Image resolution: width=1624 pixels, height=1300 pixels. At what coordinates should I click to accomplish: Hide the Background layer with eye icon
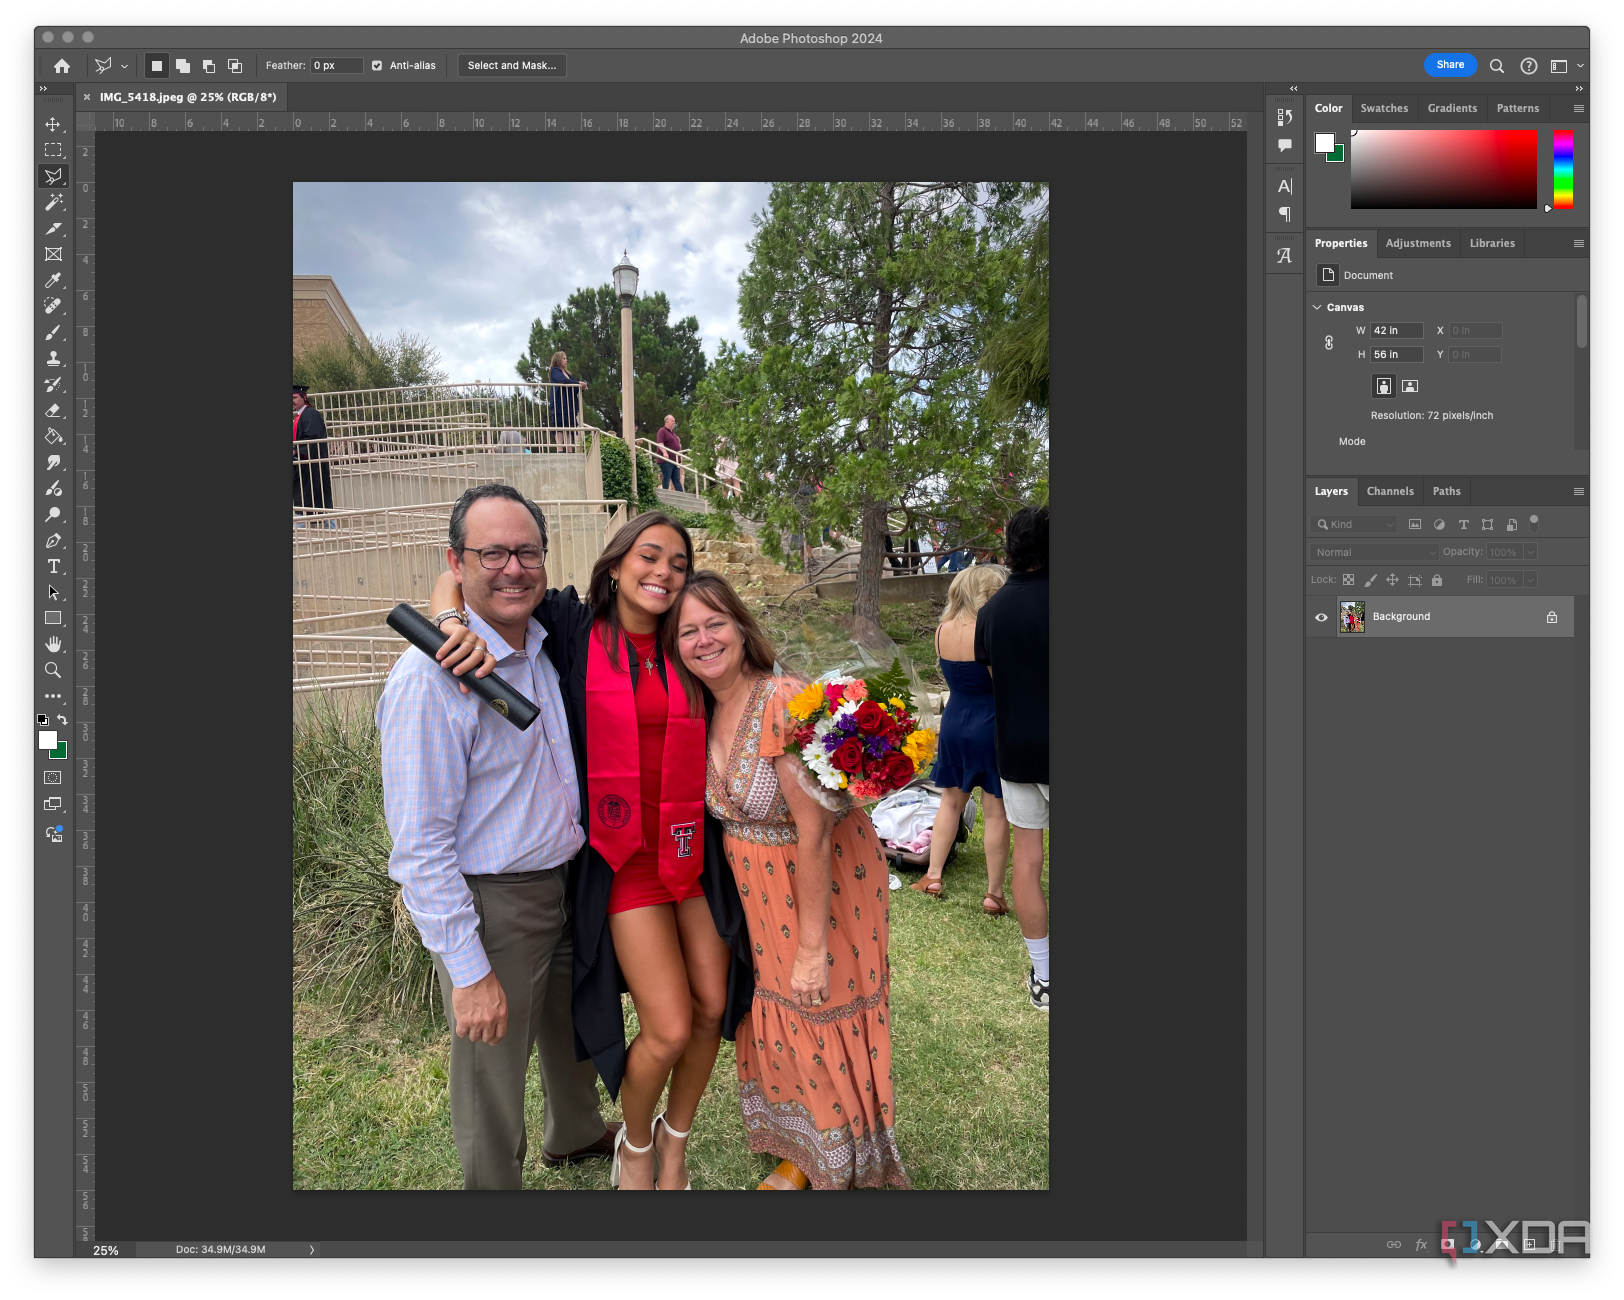pyautogui.click(x=1321, y=617)
